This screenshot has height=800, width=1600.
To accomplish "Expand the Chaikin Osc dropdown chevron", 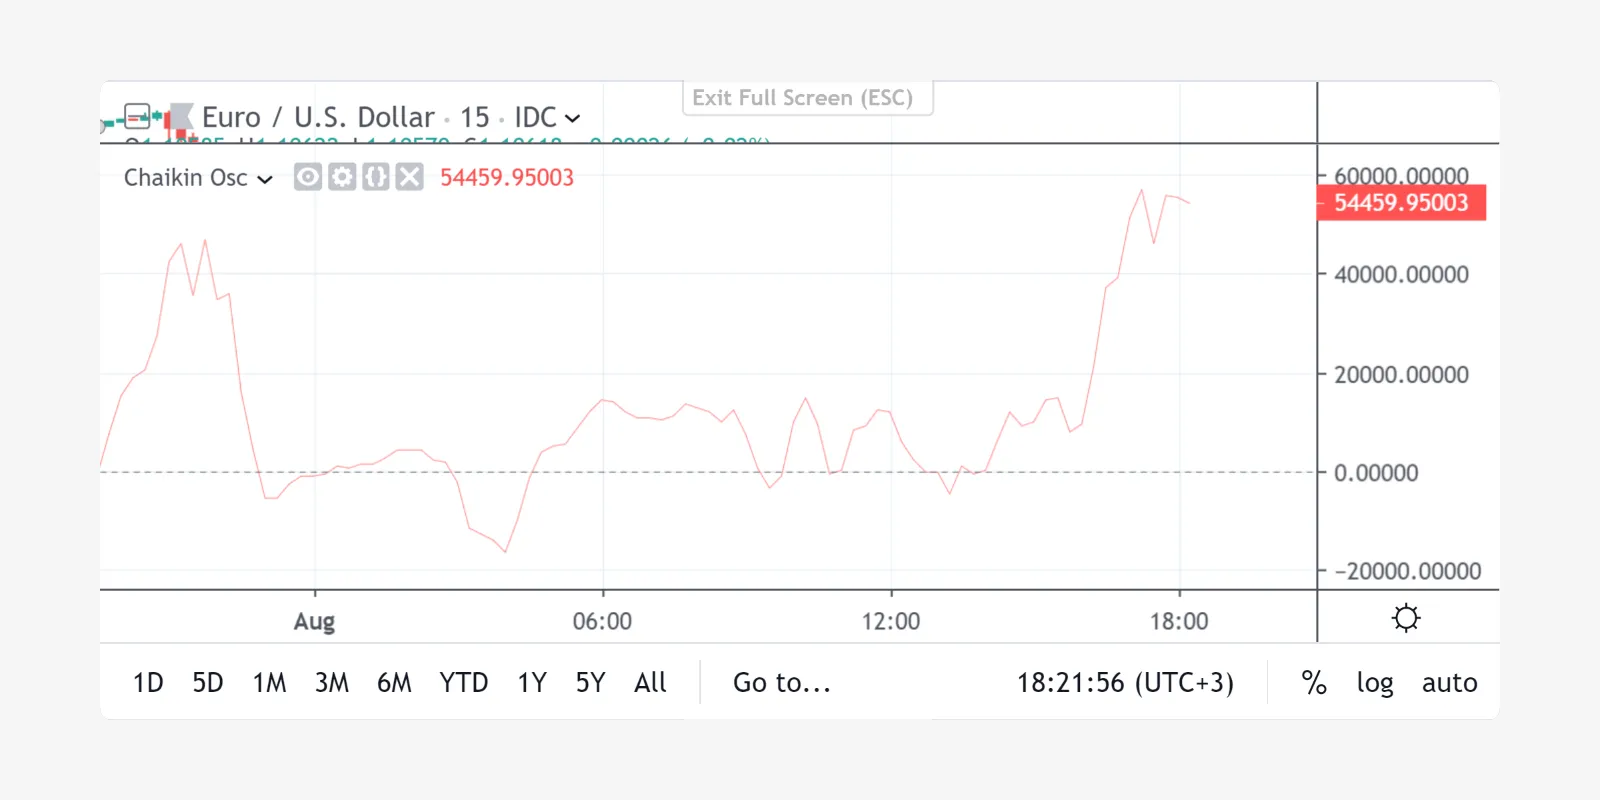I will pos(265,179).
